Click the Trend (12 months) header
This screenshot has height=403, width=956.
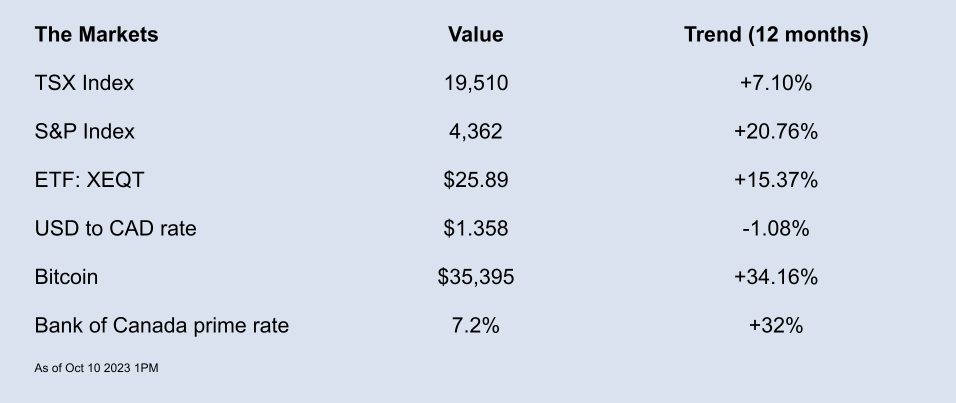coord(776,35)
